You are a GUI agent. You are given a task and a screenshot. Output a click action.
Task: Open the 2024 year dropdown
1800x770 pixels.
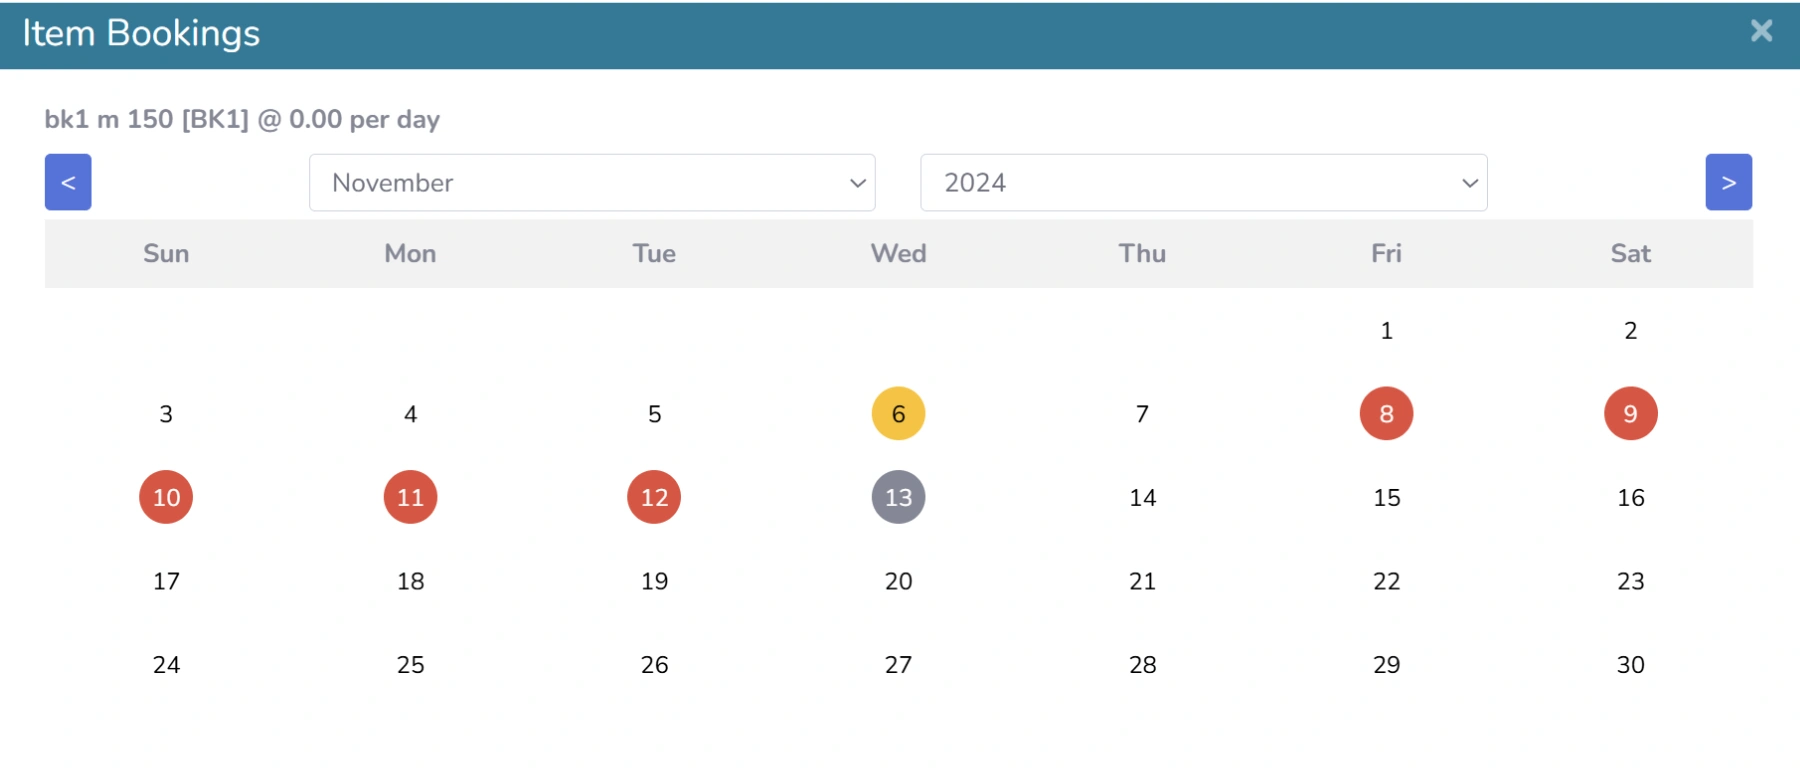[x=1204, y=182]
